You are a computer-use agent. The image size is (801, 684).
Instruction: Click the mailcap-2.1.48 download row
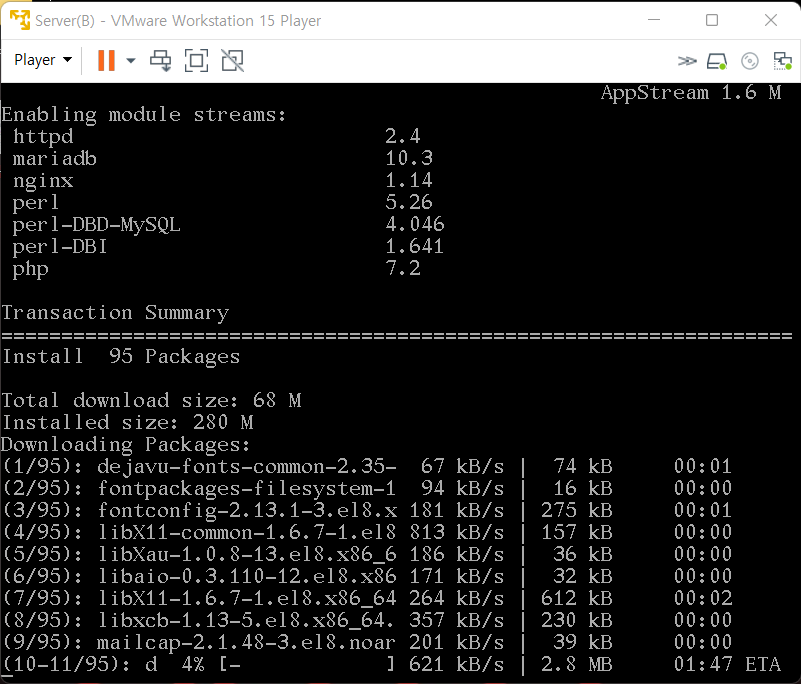367,642
